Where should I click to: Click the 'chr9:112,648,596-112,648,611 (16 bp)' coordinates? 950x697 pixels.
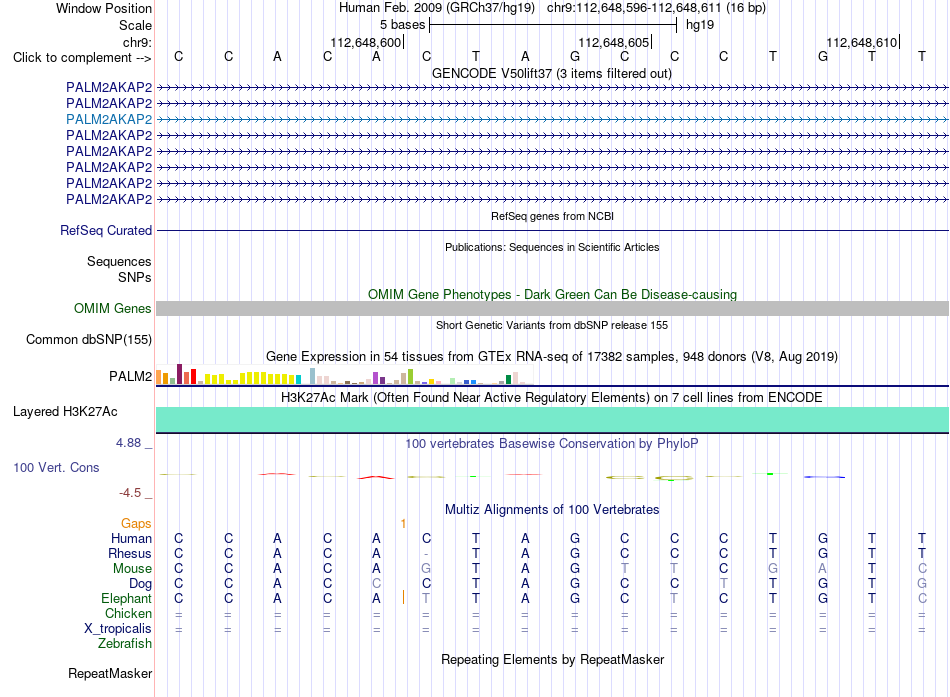coord(656,8)
